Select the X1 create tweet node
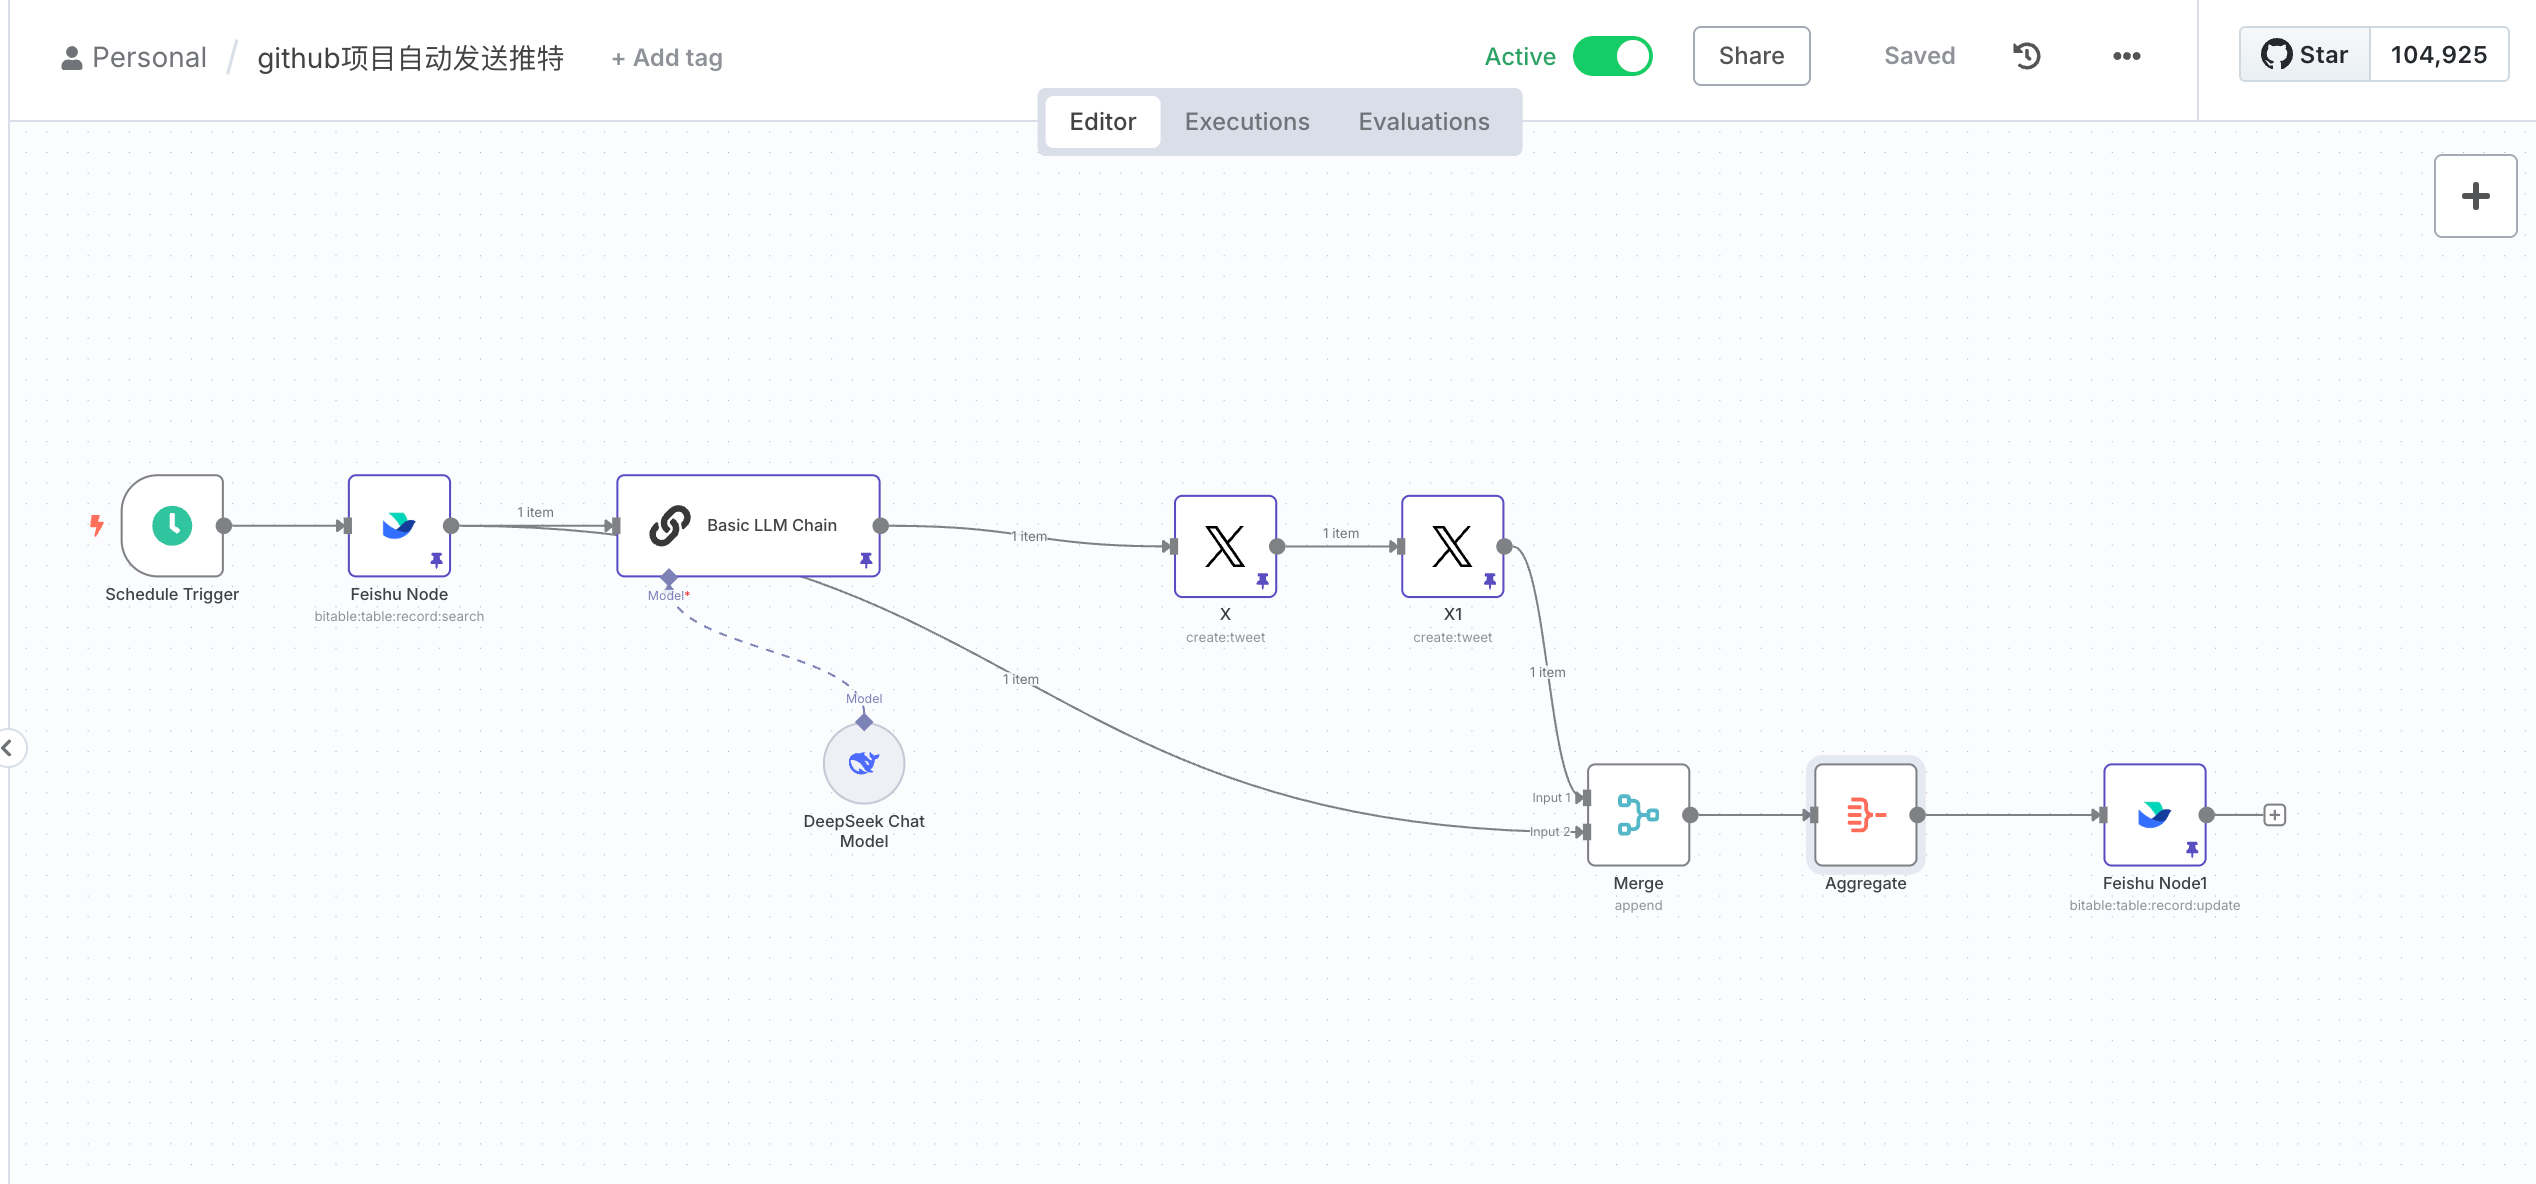 click(1452, 546)
